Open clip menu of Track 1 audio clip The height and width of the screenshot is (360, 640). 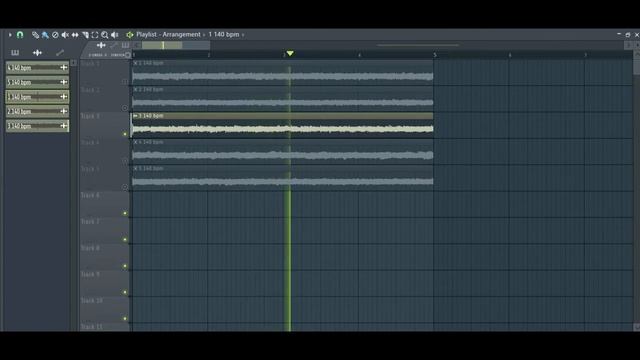(x=136, y=63)
